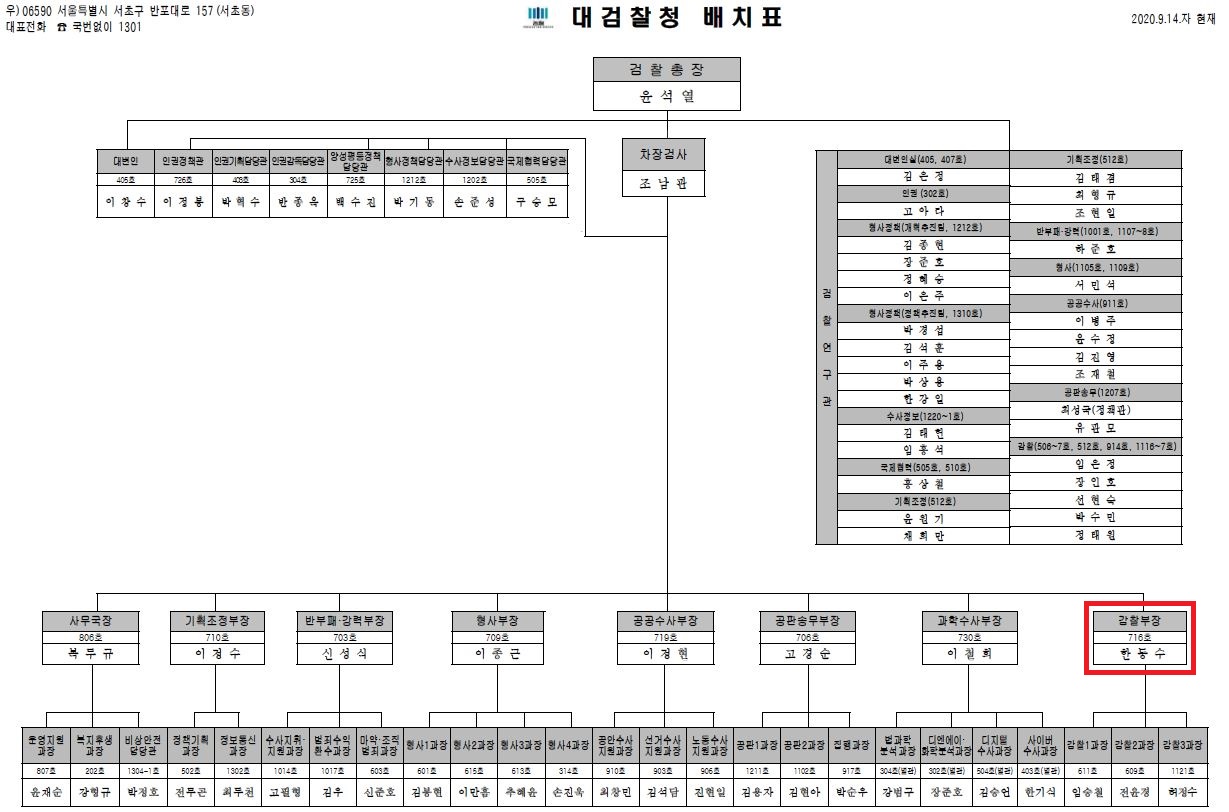Viewport: 1229px width, 812px height.
Task: Select the 검찰총장 header box
Action: click(x=667, y=70)
